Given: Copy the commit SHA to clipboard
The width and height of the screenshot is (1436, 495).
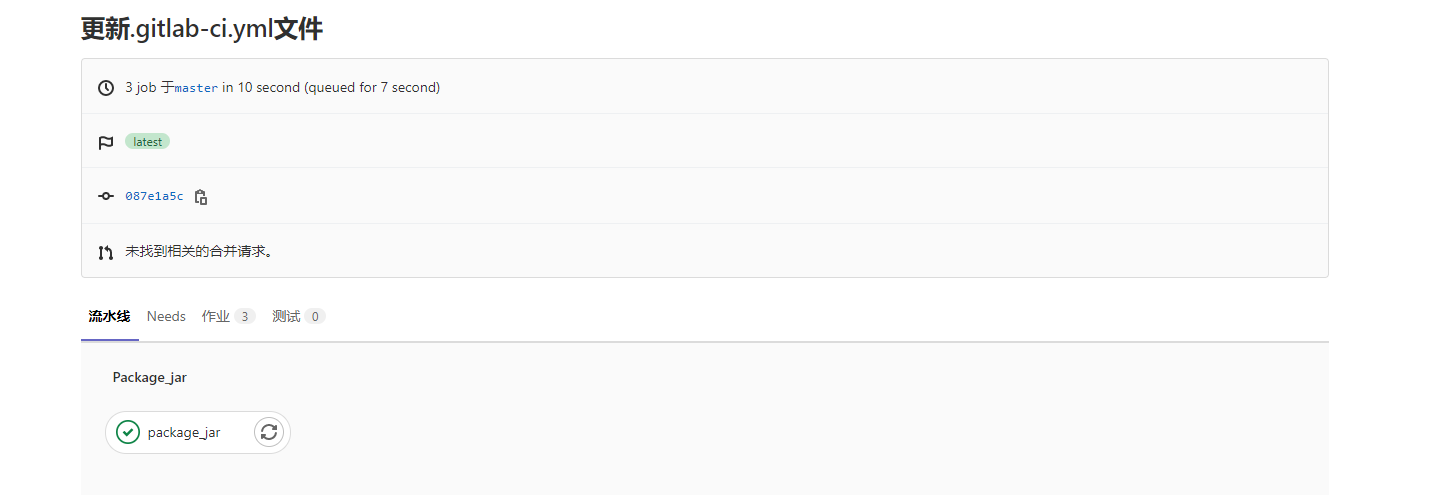Looking at the screenshot, I should pos(201,197).
